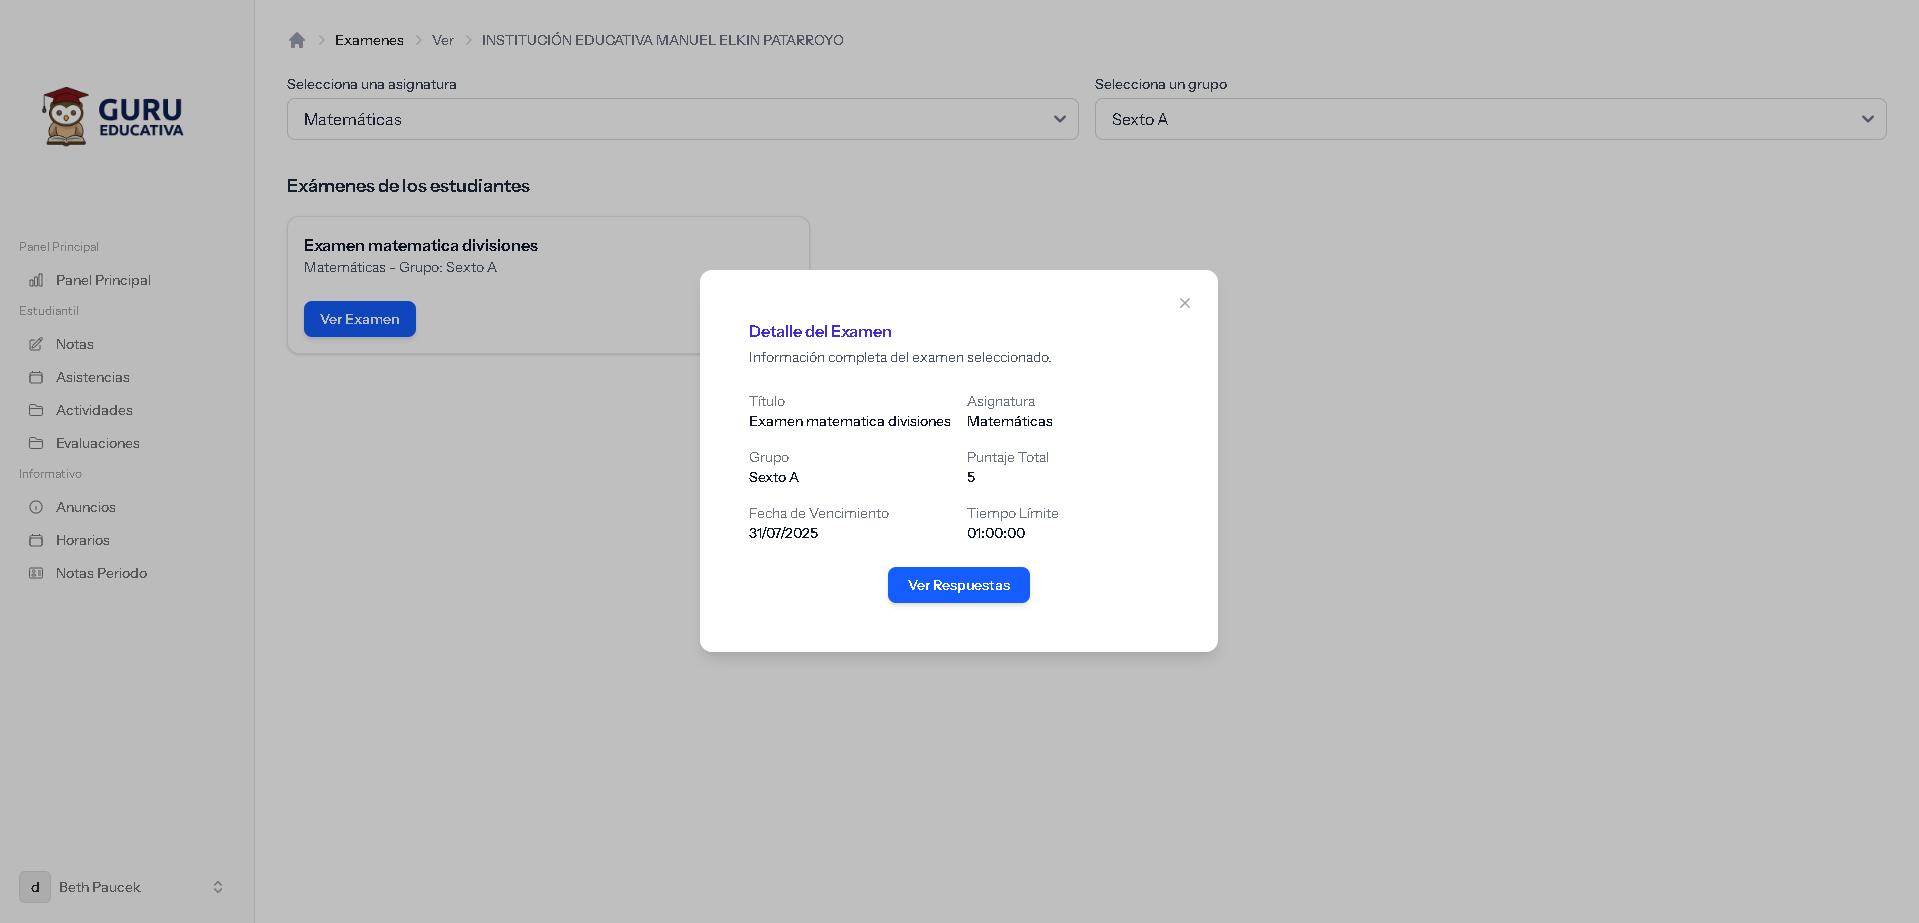
Task: Close the Detalle del Examen dialog
Action: pyautogui.click(x=1184, y=303)
